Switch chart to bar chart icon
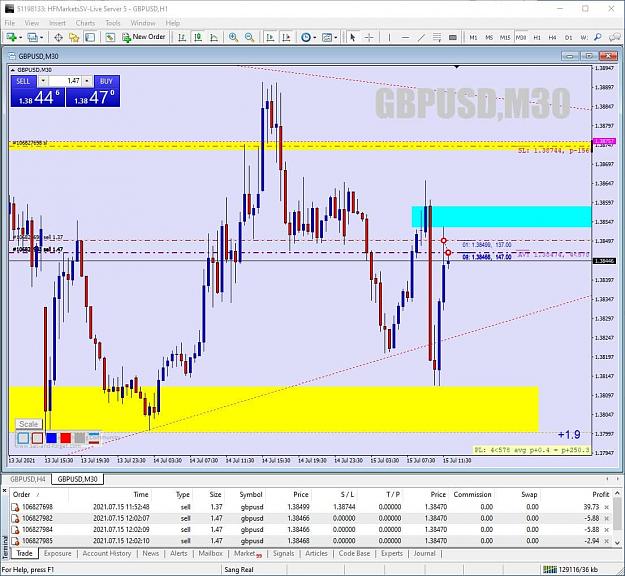The width and height of the screenshot is (625, 576). (x=182, y=37)
